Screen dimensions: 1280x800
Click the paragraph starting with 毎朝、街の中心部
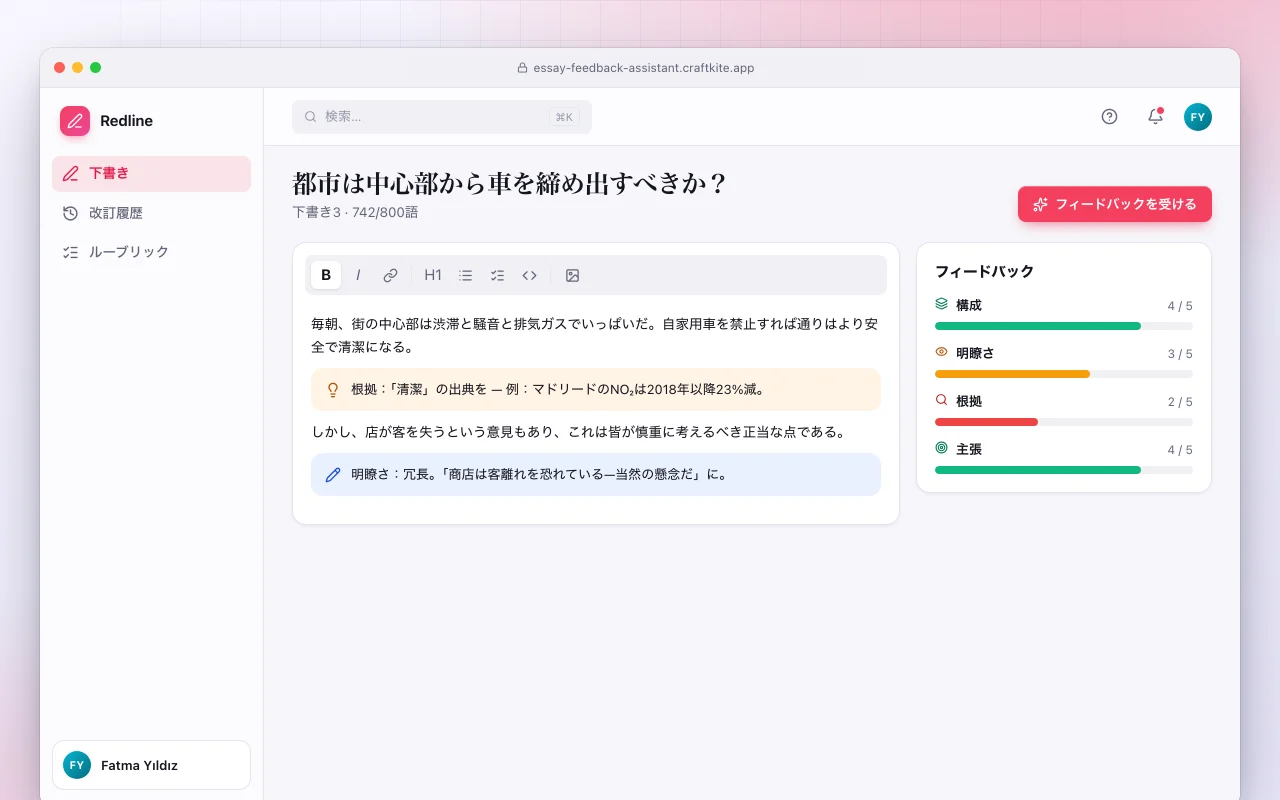point(596,335)
